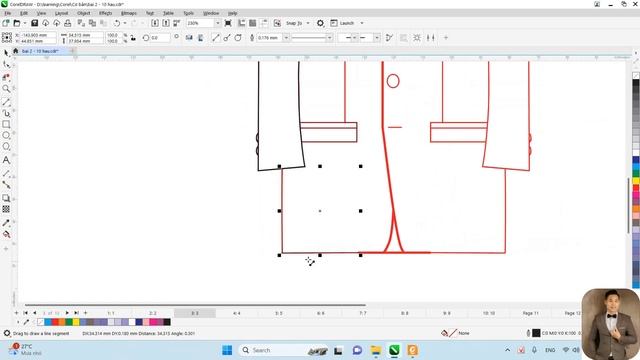Click the Full-screen preview icon
The image size is (640, 360).
pos(228,23)
